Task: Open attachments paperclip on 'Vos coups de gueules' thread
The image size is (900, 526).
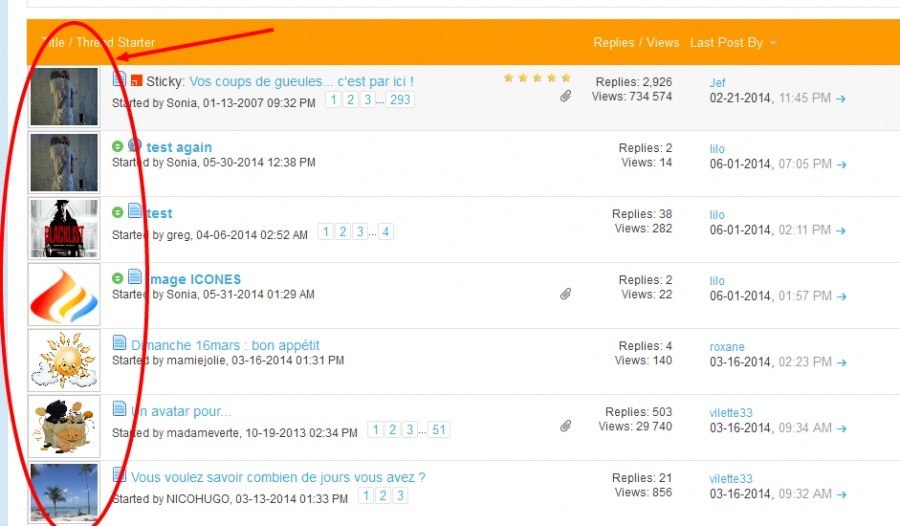Action: click(x=565, y=97)
